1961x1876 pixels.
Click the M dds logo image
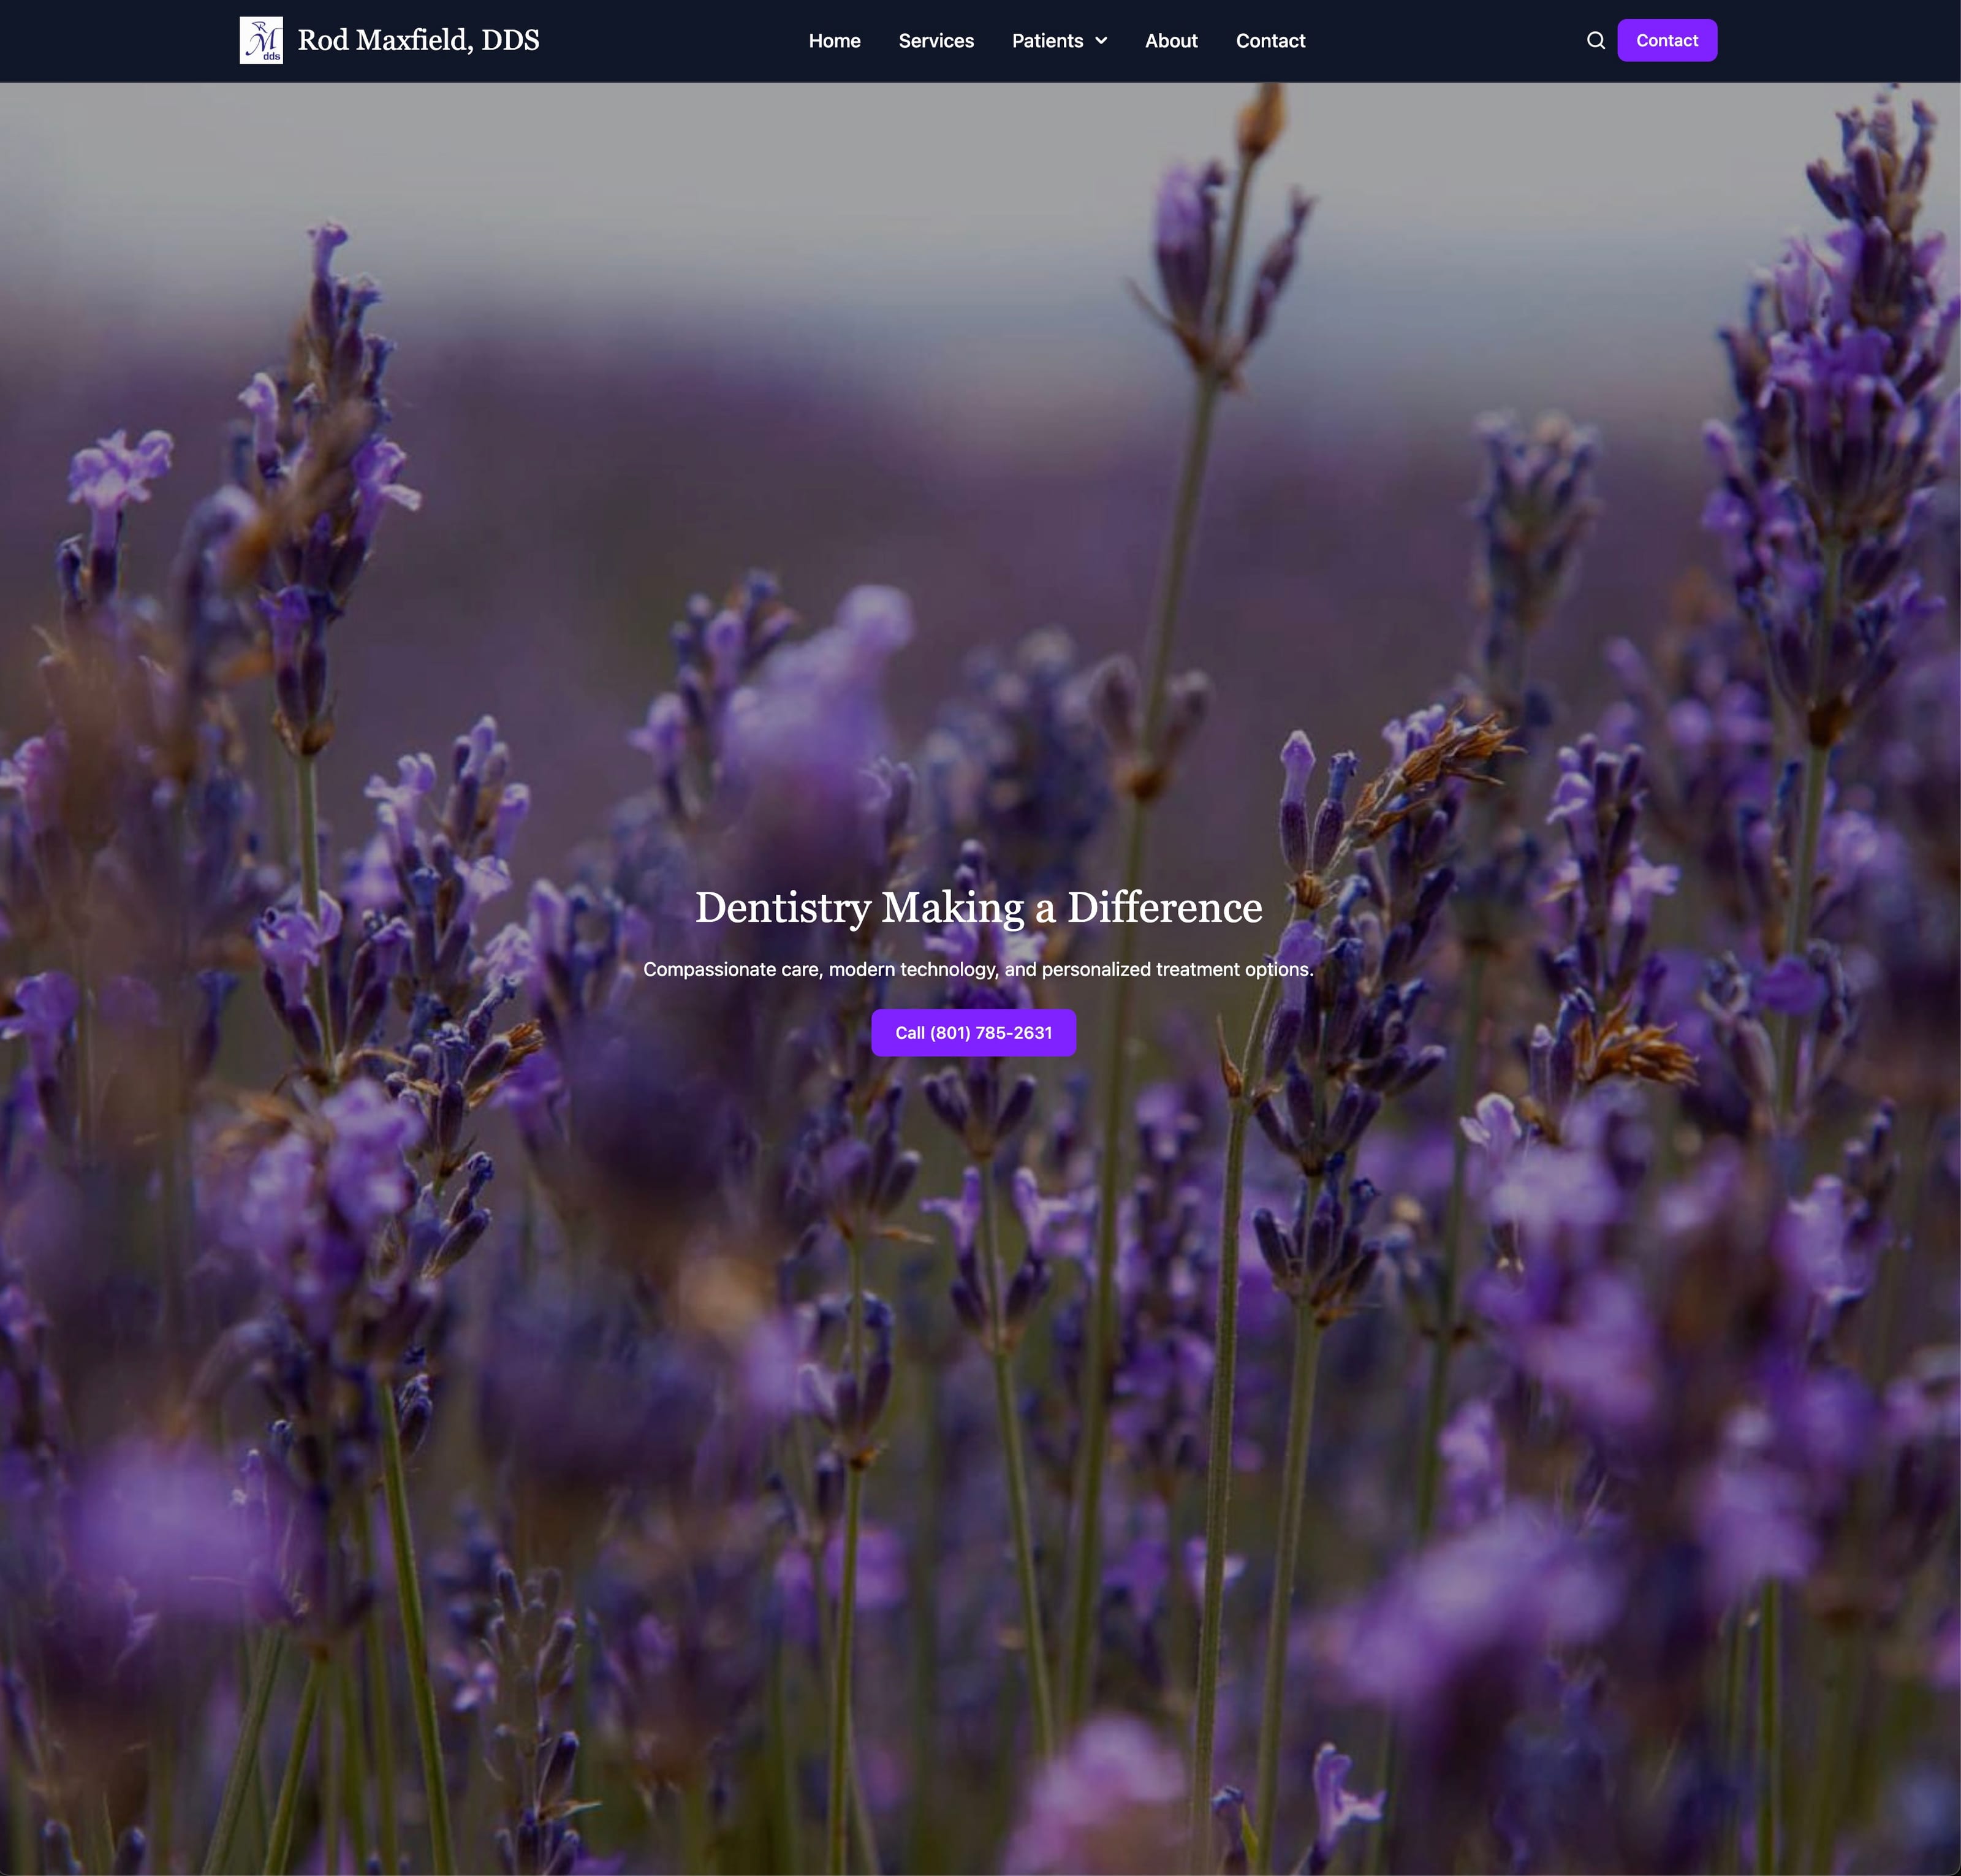[x=261, y=40]
